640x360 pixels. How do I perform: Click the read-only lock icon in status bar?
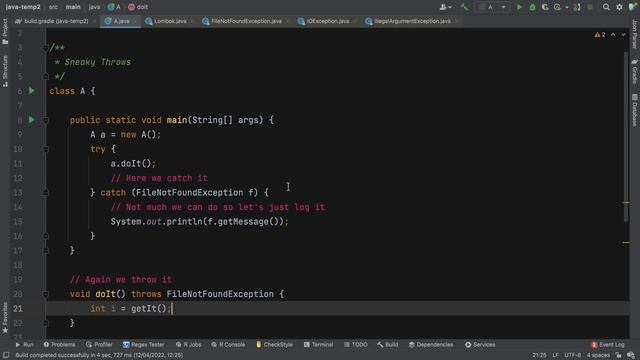tap(618, 356)
